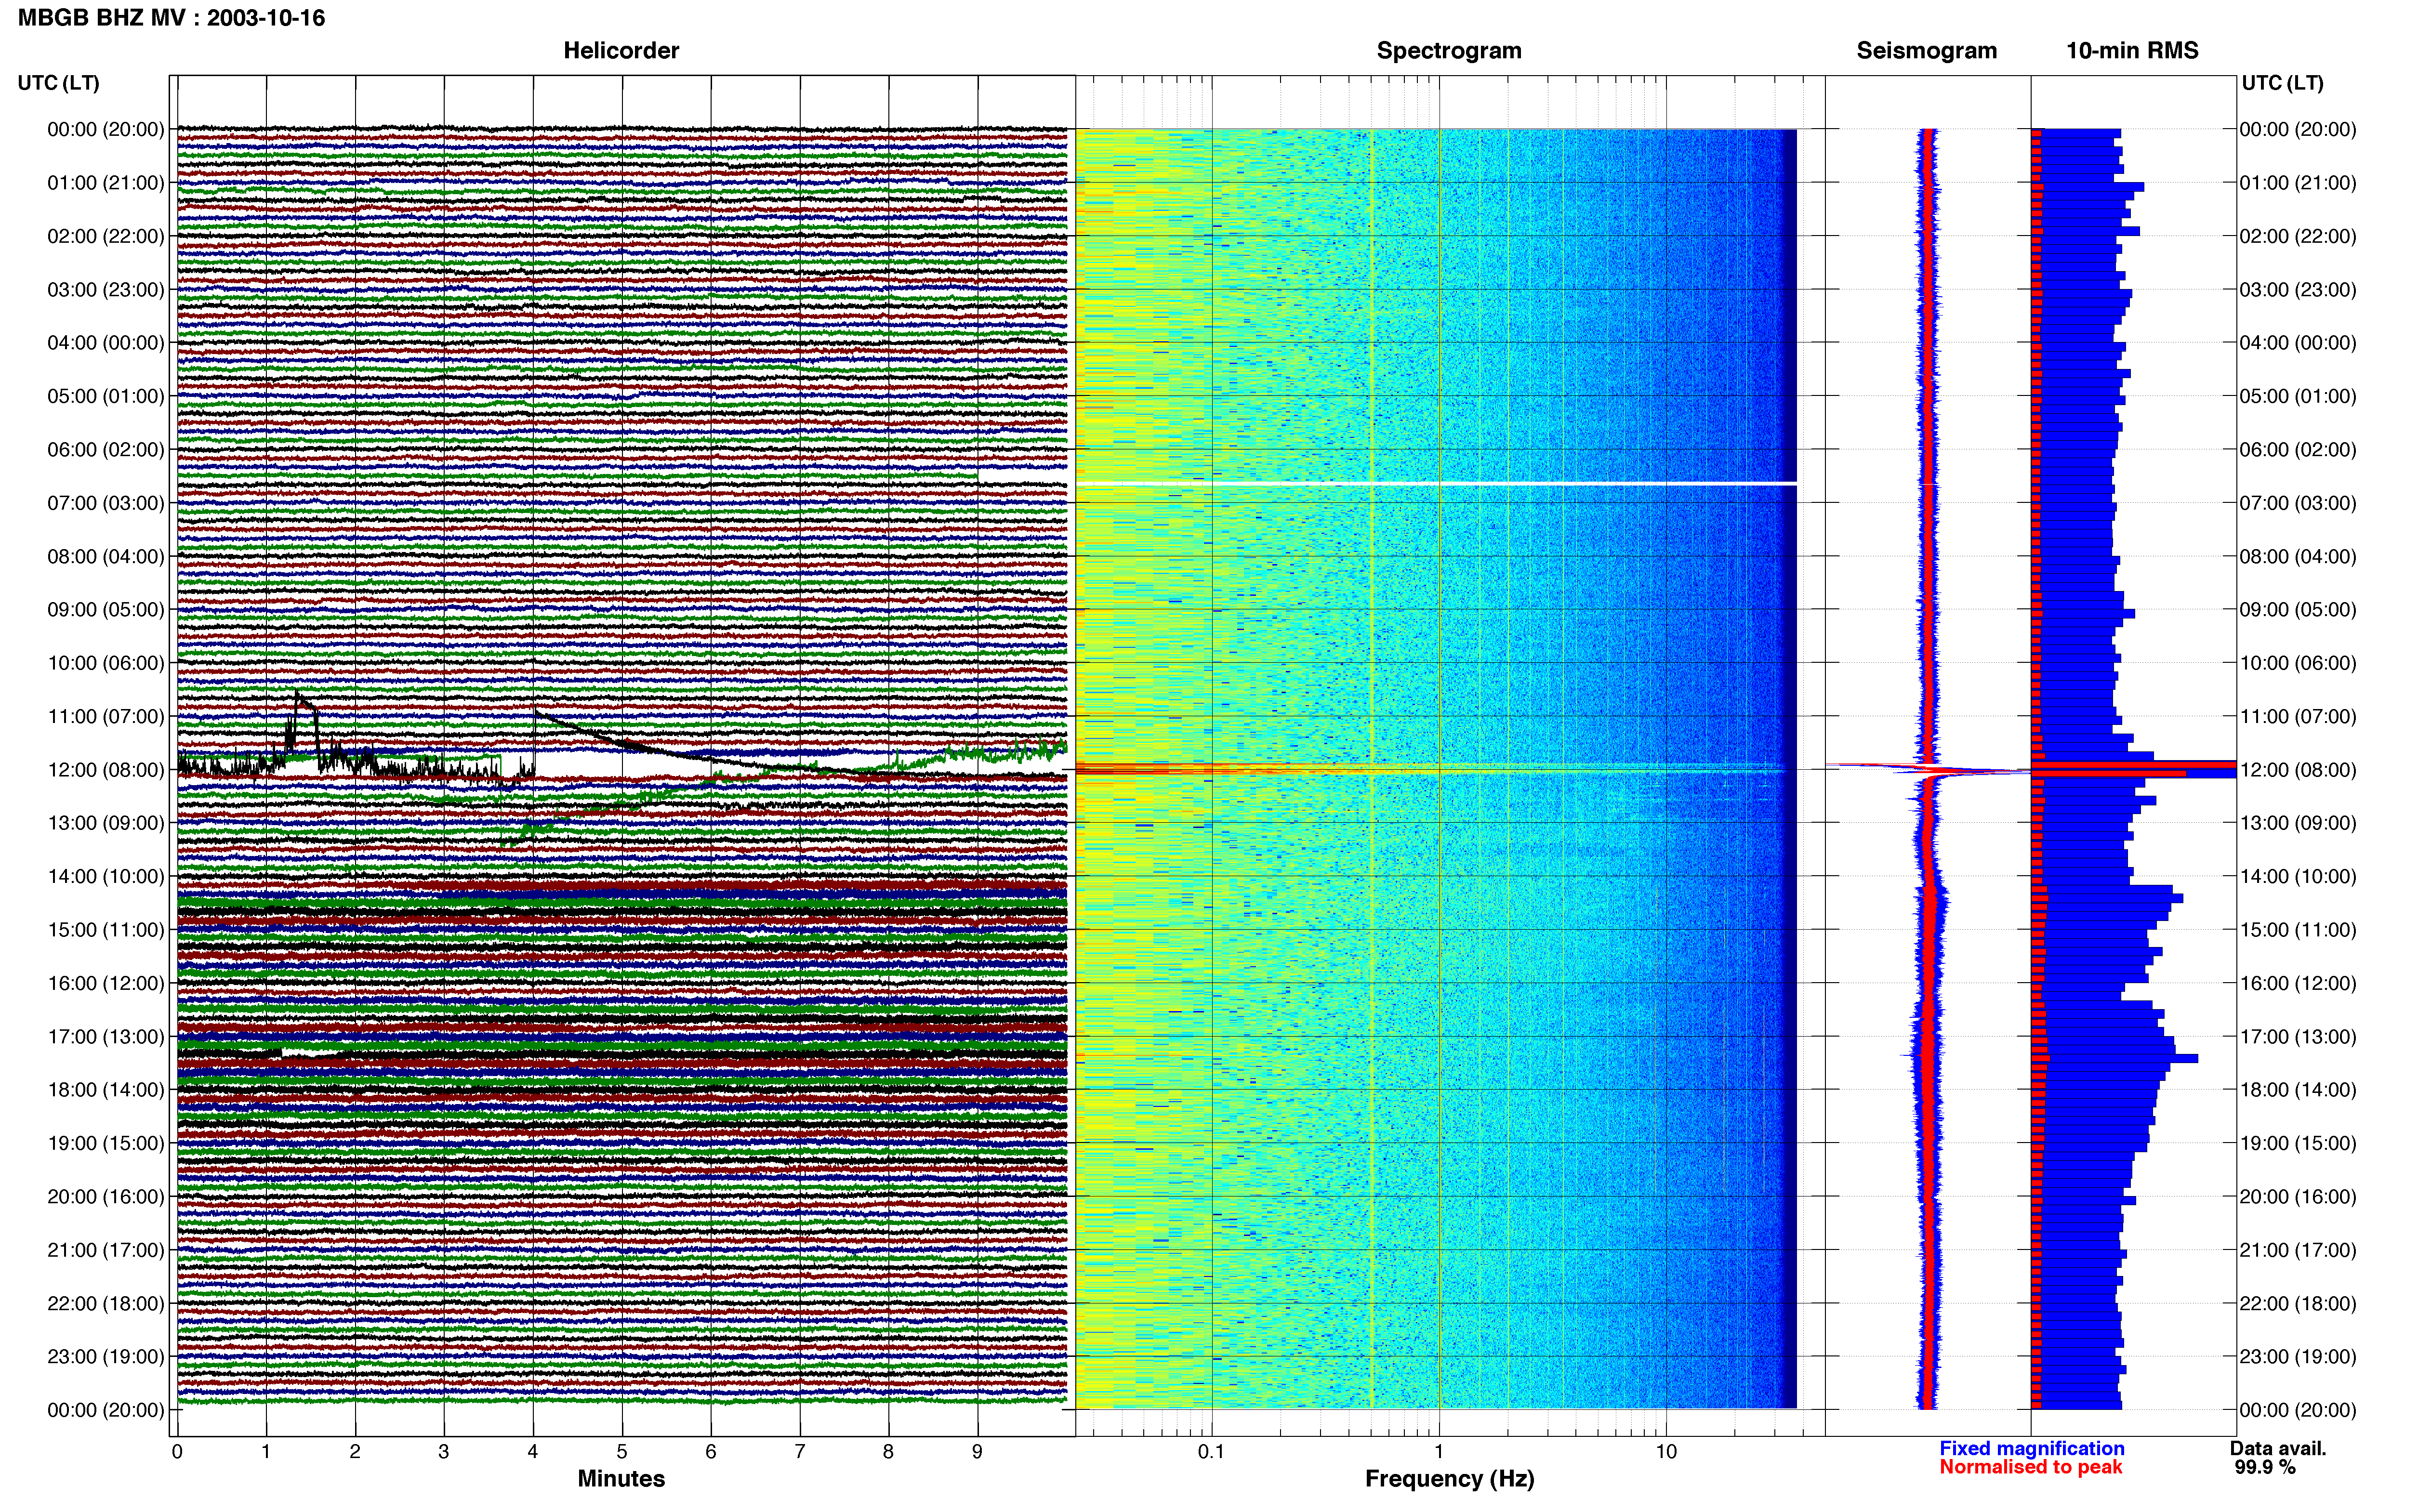
Task: Click the 'Minutes' axis title
Action: [x=621, y=1479]
